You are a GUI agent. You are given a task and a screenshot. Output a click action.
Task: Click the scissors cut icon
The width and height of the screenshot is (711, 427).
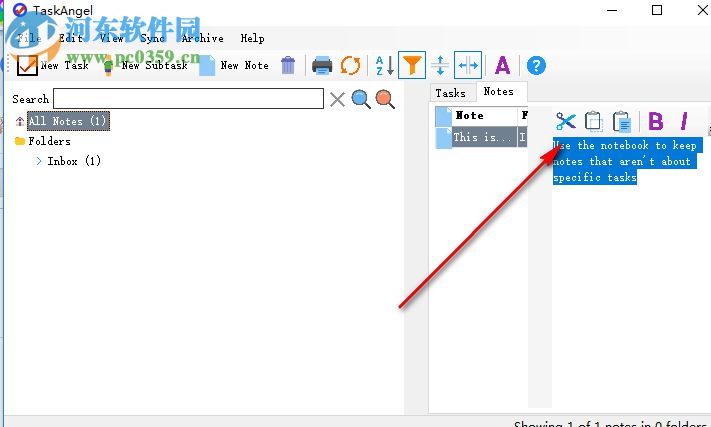coord(566,121)
